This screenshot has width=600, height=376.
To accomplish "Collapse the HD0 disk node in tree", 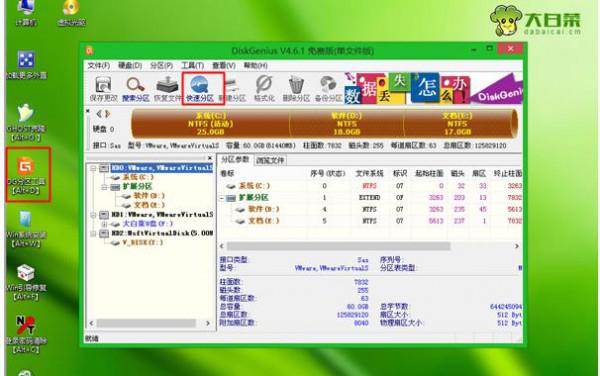I will (93, 168).
